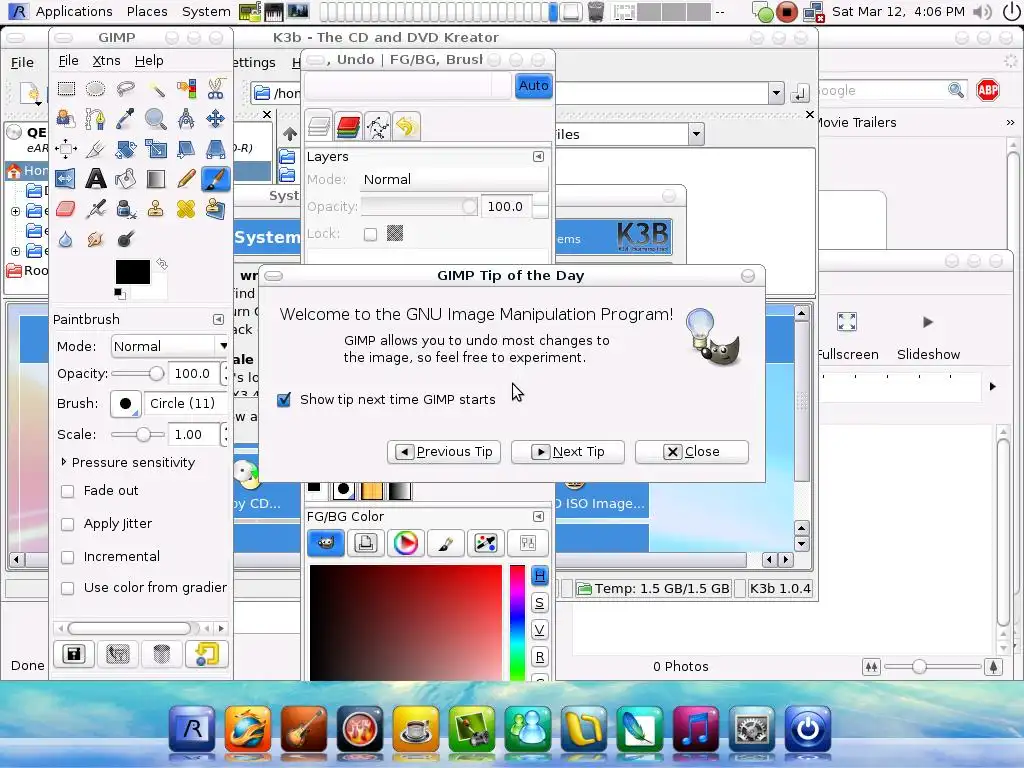Click the swap foreground/background colors arrow
1024x768 pixels.
pos(162,264)
